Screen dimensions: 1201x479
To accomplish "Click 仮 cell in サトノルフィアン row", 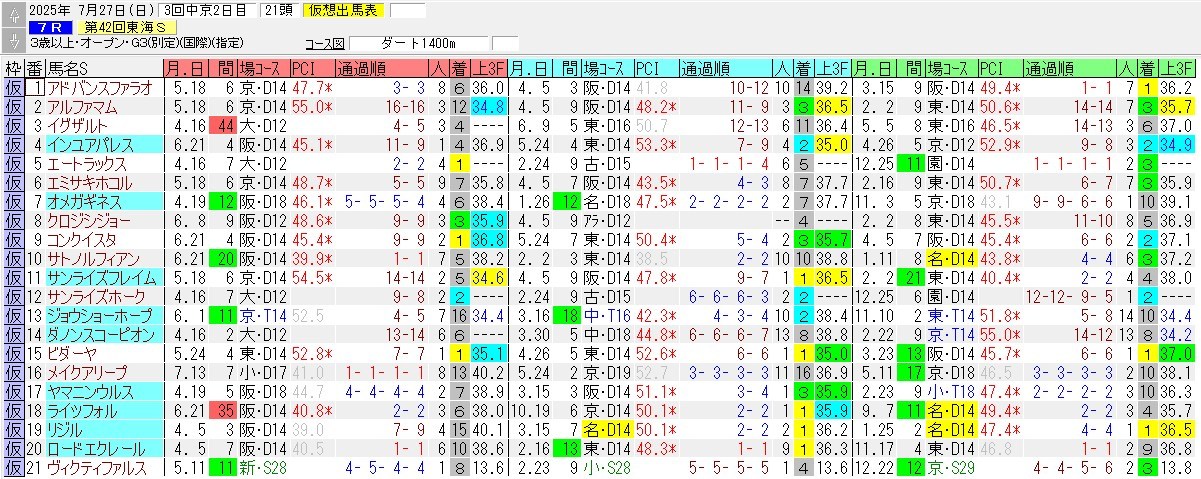I will point(13,259).
